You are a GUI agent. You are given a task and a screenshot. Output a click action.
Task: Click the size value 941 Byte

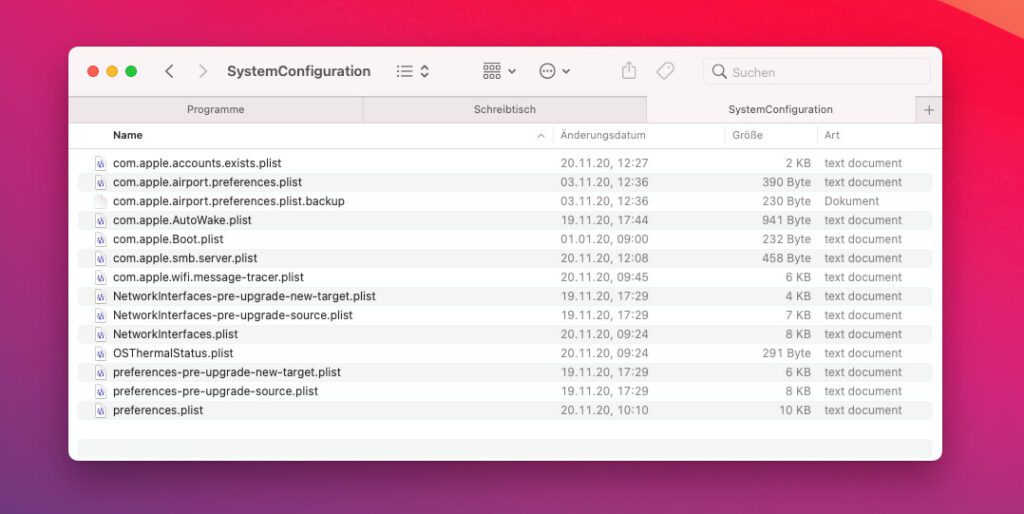coord(786,220)
